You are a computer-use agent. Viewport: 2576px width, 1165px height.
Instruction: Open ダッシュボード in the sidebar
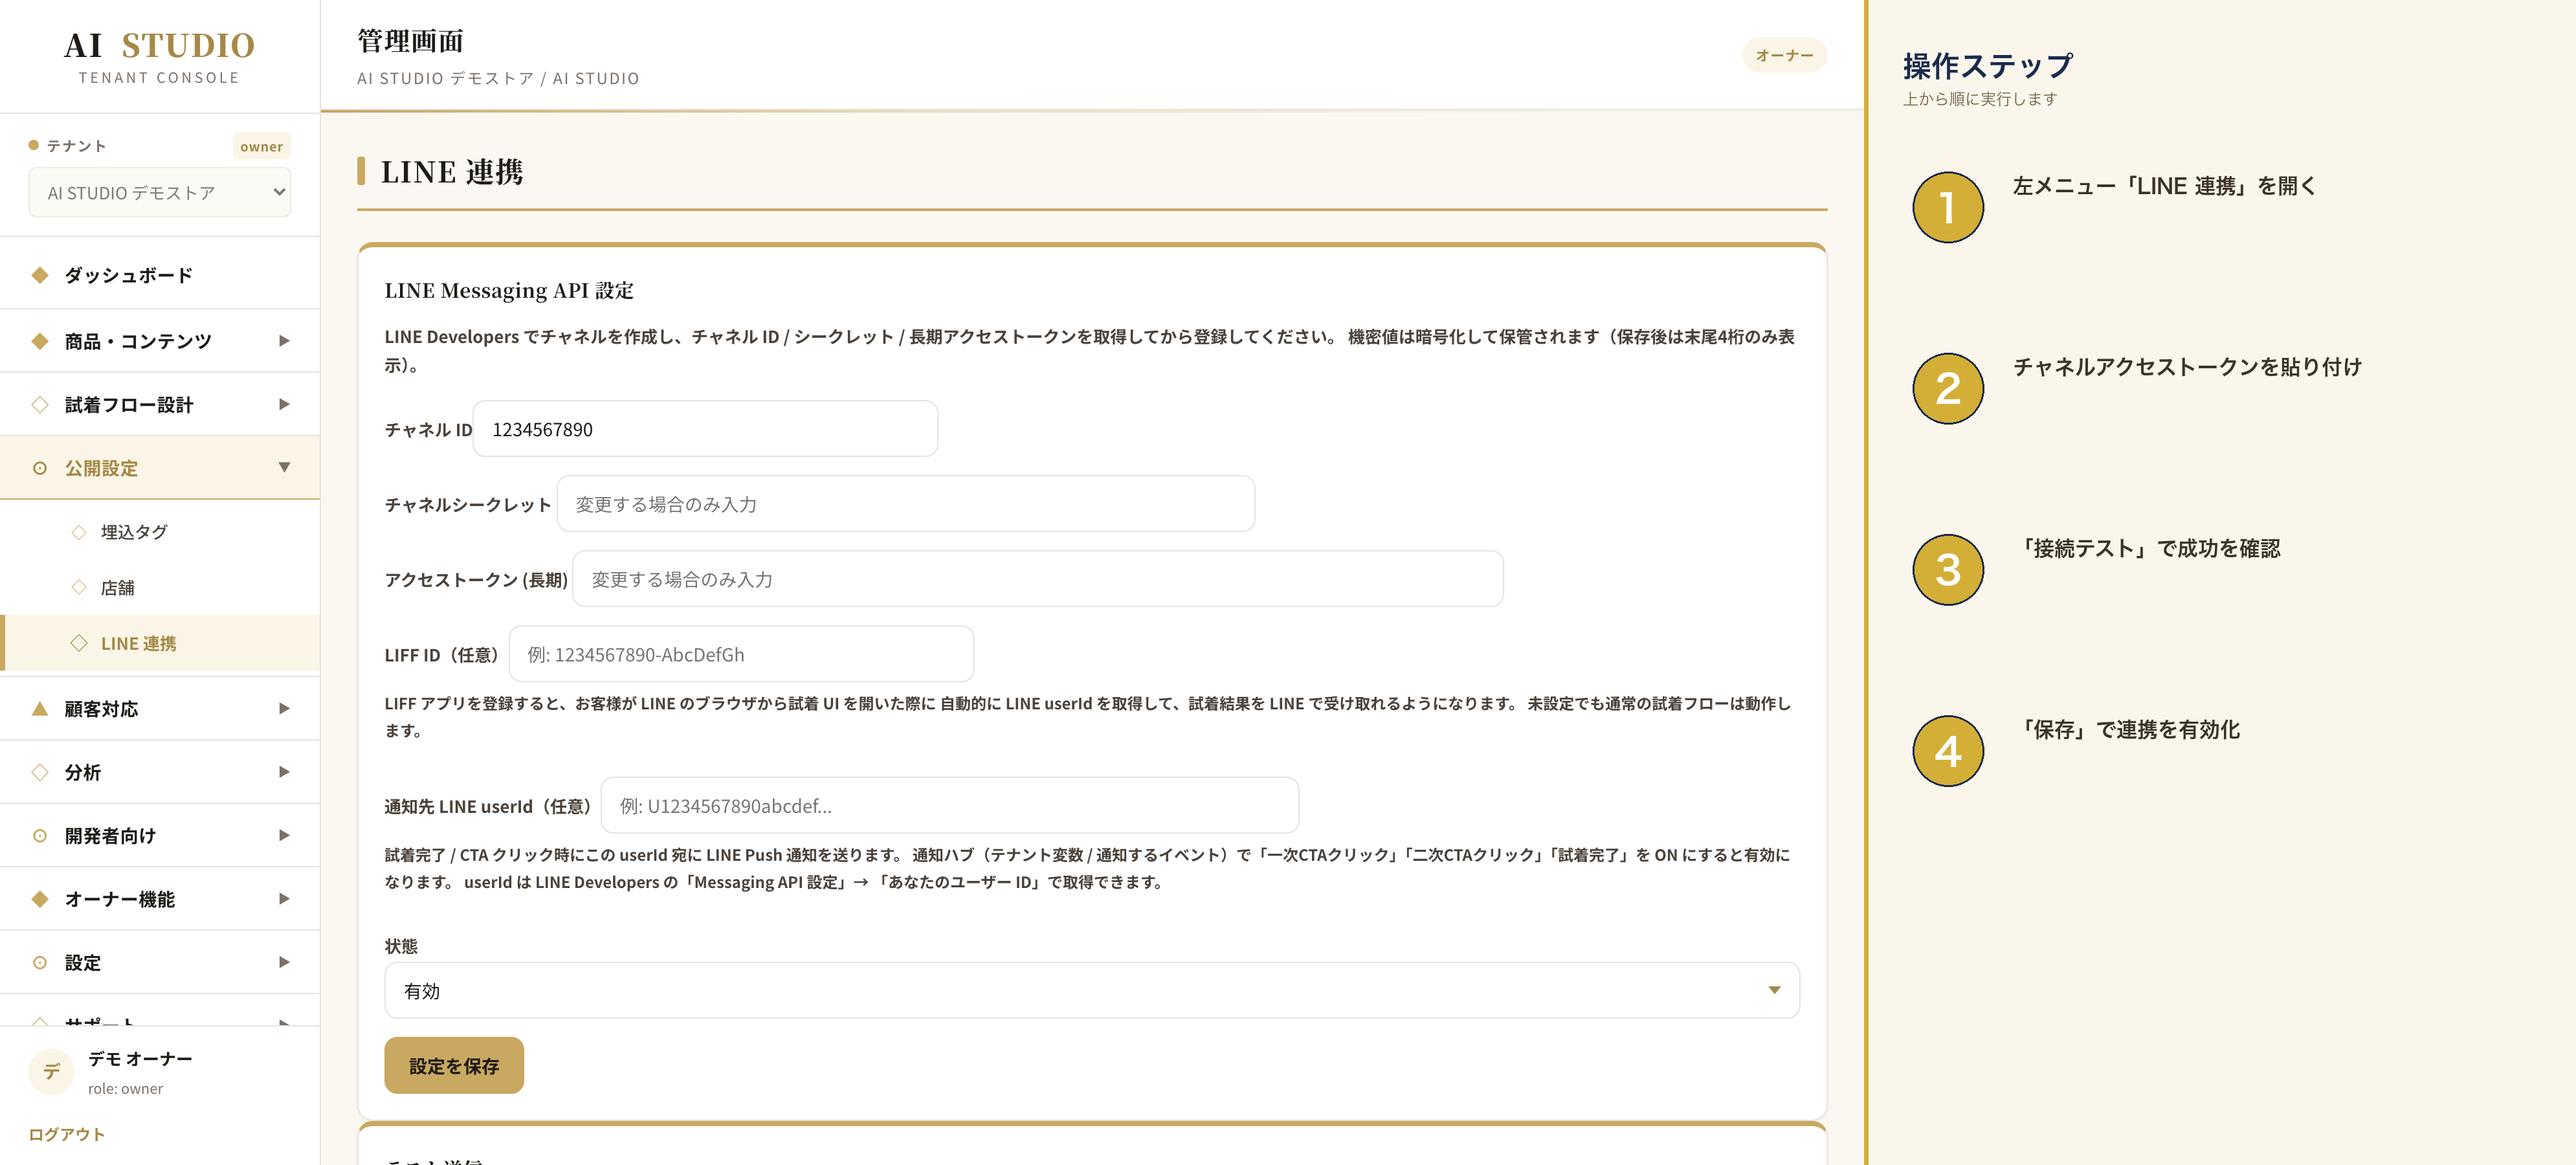point(160,275)
